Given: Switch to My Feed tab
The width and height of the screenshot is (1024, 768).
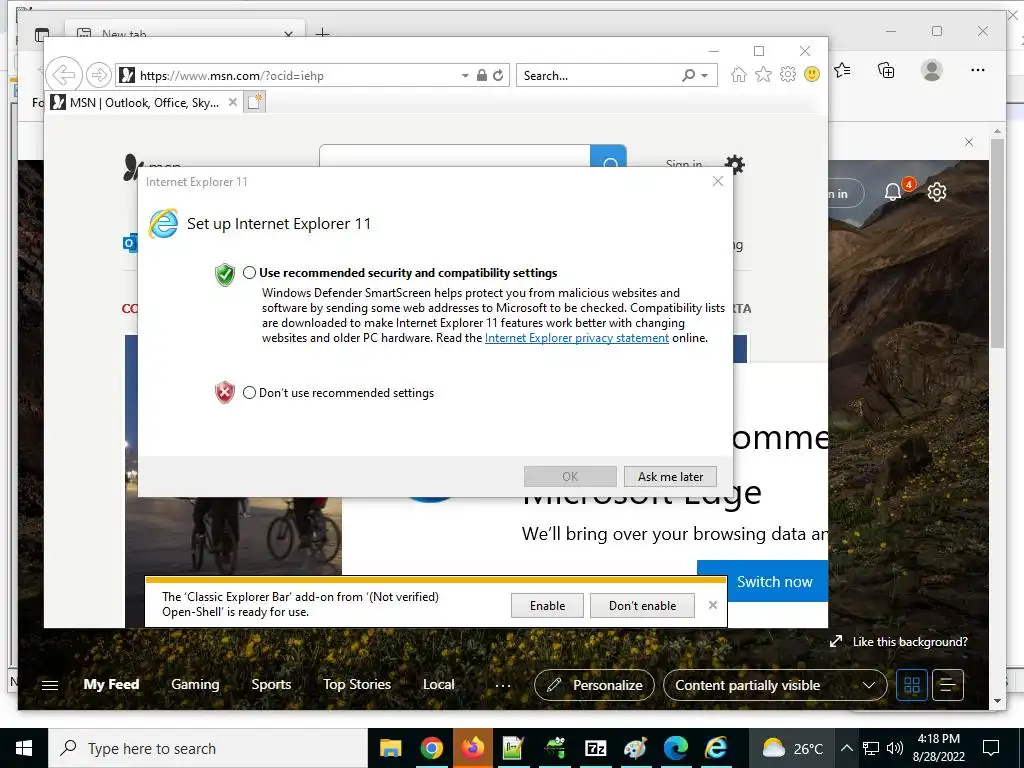Looking at the screenshot, I should coord(111,684).
